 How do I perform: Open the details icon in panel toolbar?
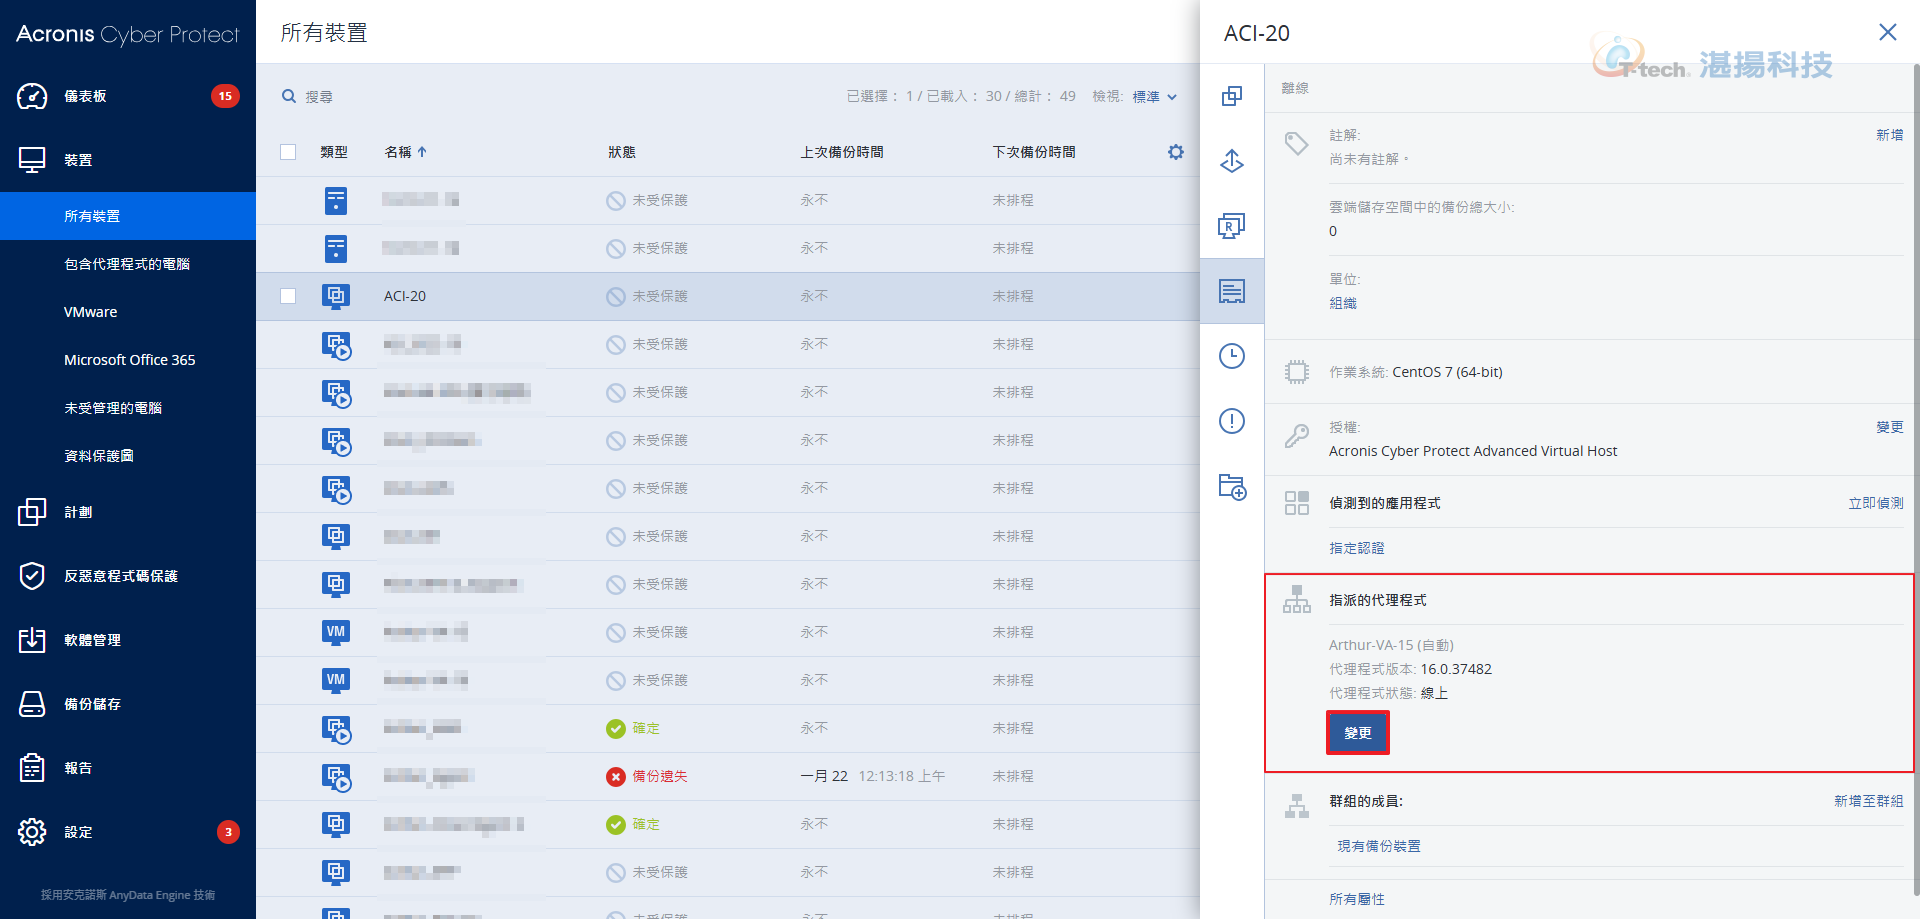(1232, 291)
